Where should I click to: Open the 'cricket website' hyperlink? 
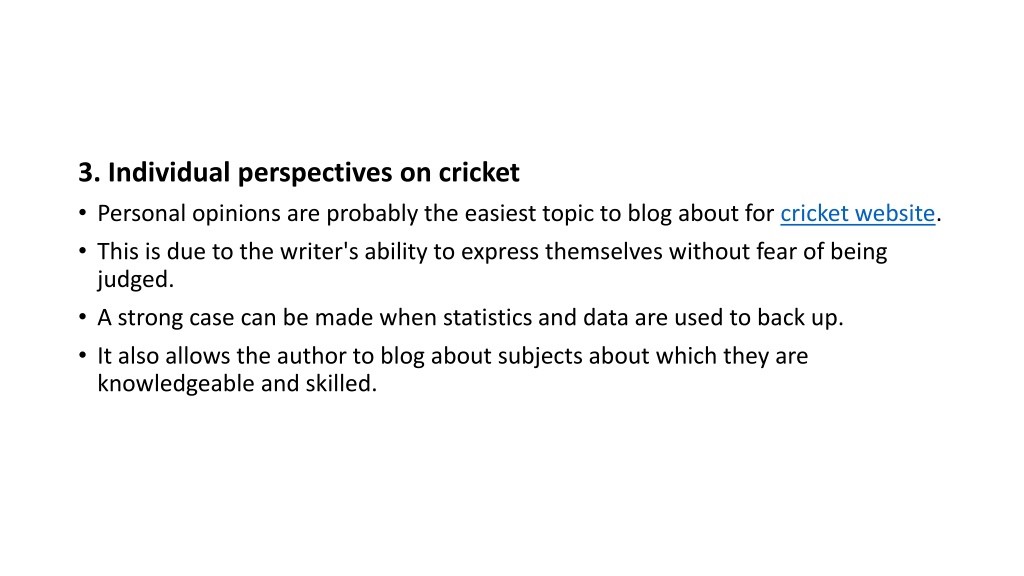857,214
